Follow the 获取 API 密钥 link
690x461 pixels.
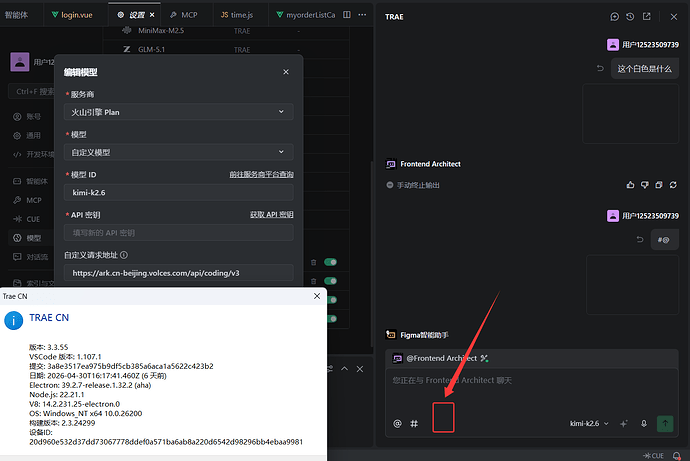[x=272, y=215]
